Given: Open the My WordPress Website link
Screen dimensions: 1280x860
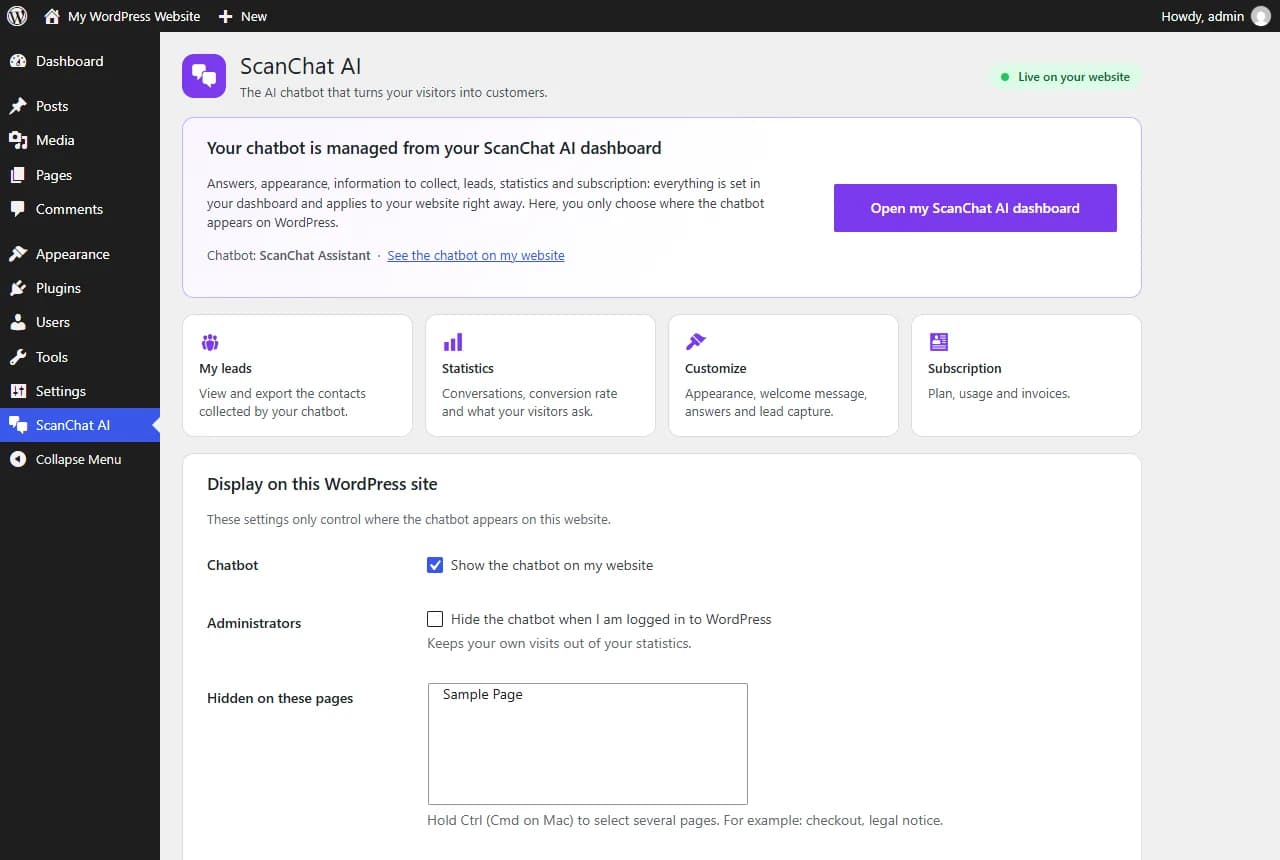Looking at the screenshot, I should (x=134, y=16).
